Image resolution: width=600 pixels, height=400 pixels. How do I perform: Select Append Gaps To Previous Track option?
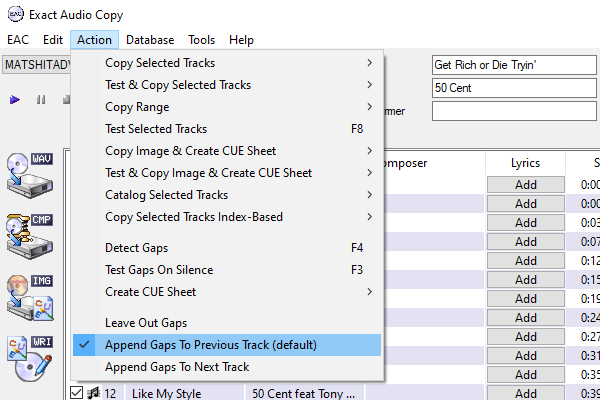pos(210,345)
